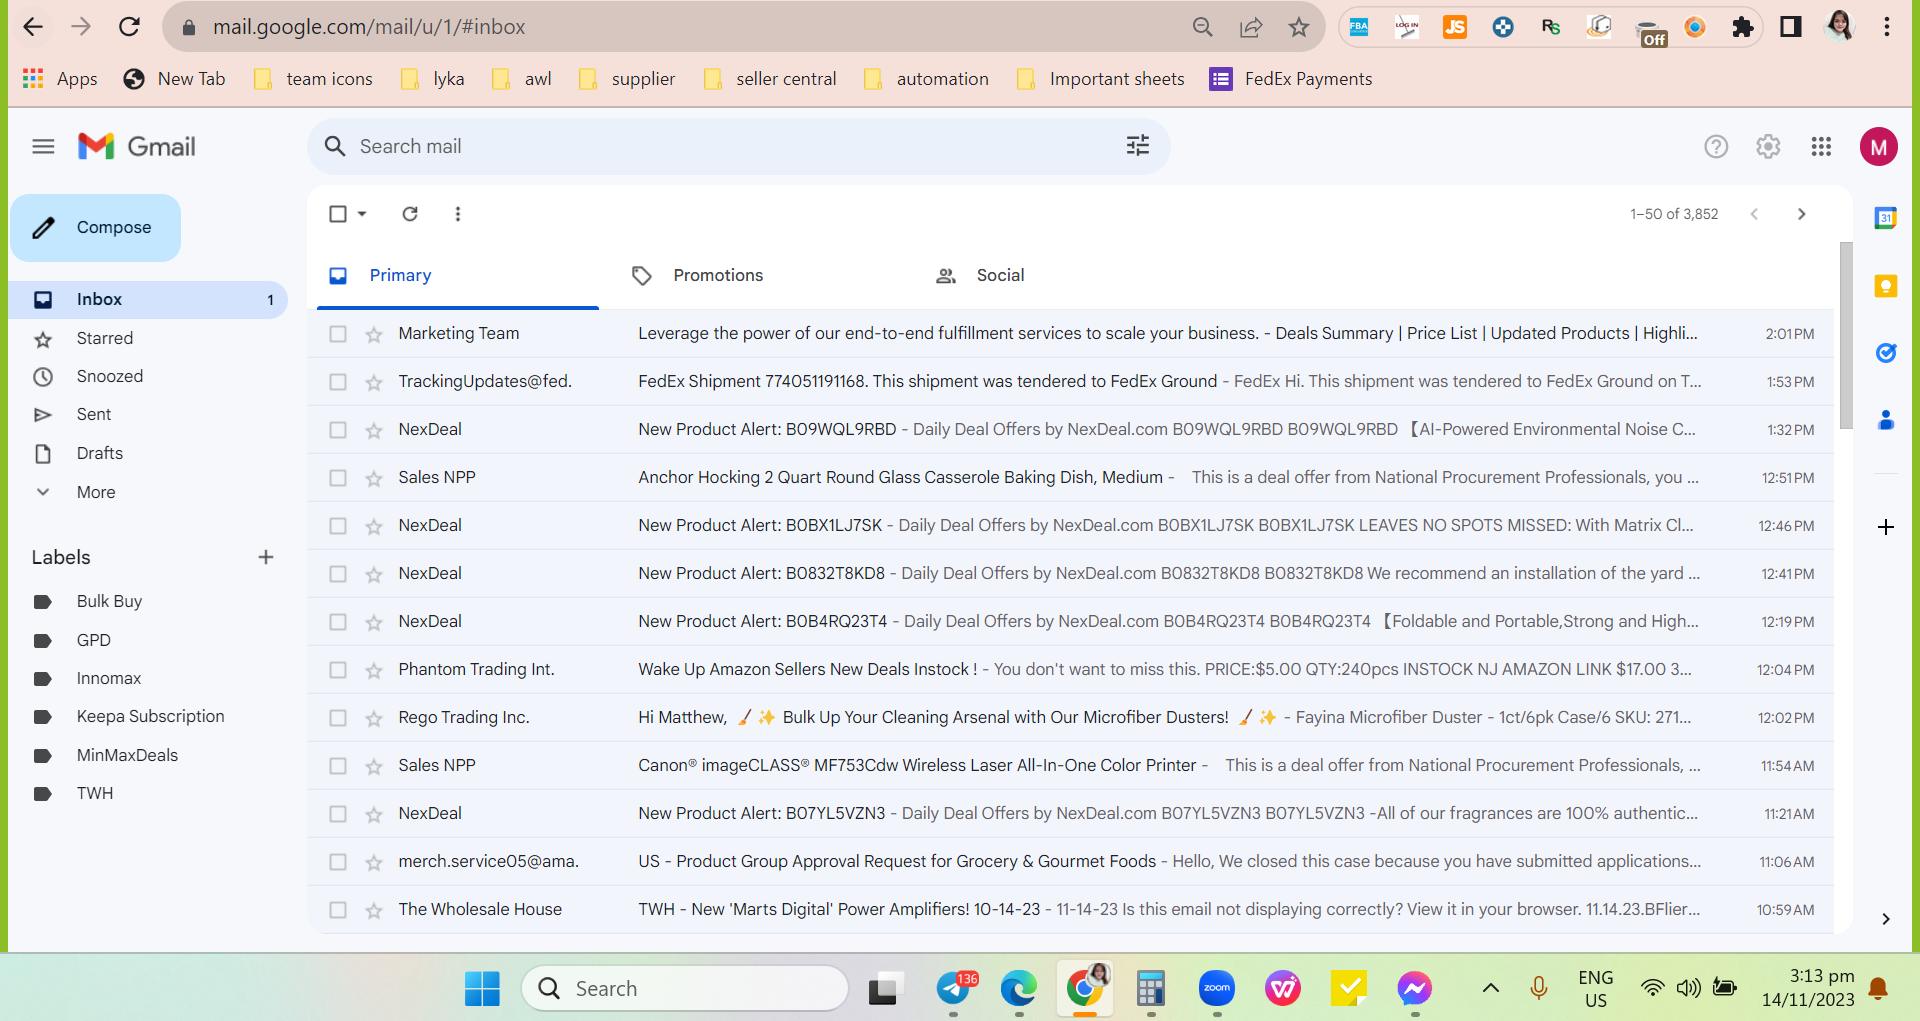The image size is (1920, 1021).
Task: Star the Marketing Team email
Action: [x=374, y=334]
